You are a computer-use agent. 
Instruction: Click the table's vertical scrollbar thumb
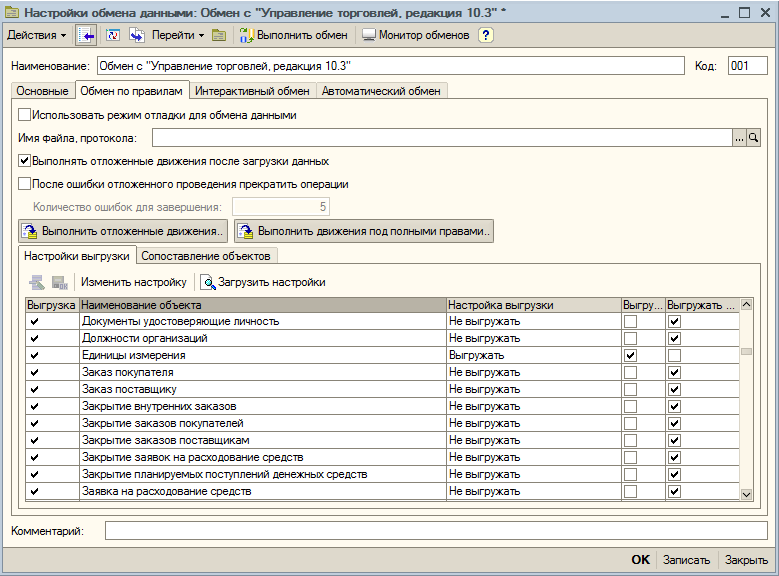pyautogui.click(x=746, y=351)
